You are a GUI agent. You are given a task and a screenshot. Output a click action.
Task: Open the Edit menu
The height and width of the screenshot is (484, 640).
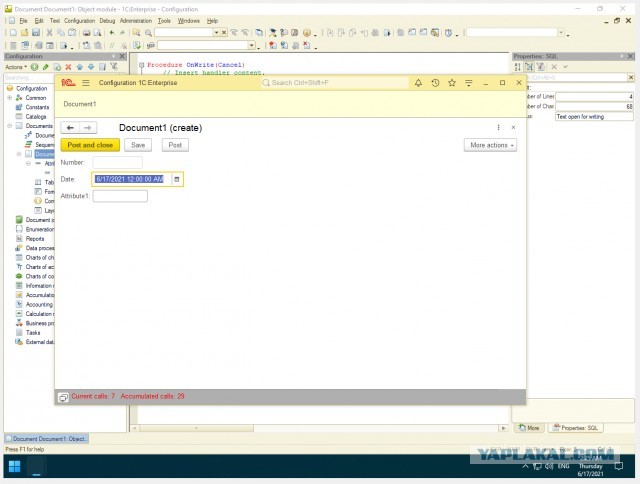39,21
